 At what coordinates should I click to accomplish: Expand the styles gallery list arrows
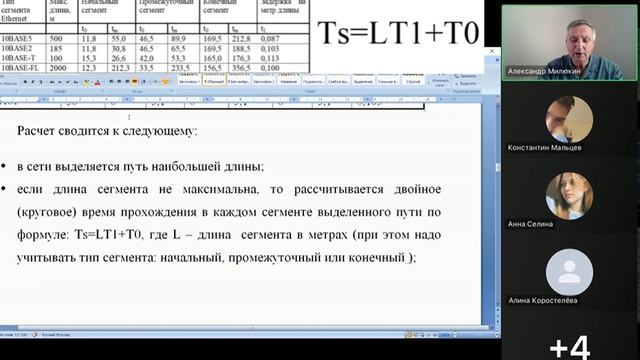(x=428, y=82)
